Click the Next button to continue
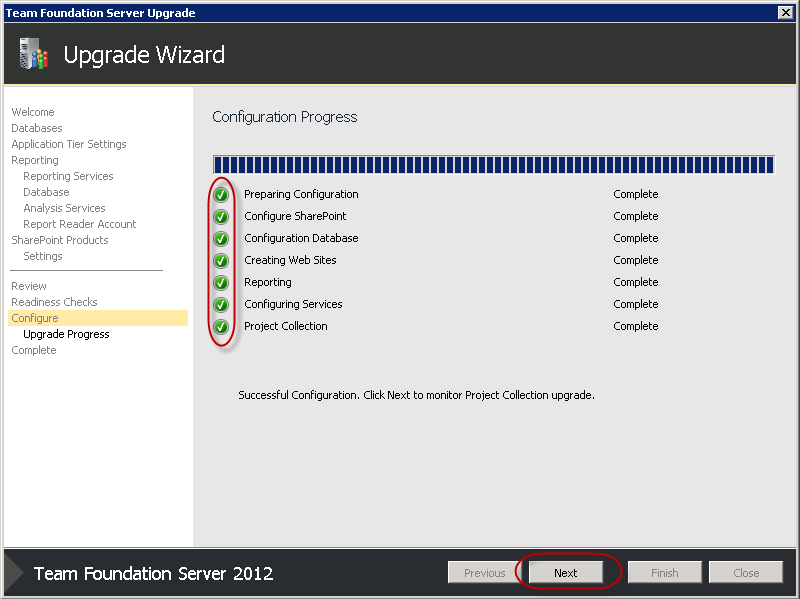This screenshot has width=800, height=599. coord(566,572)
